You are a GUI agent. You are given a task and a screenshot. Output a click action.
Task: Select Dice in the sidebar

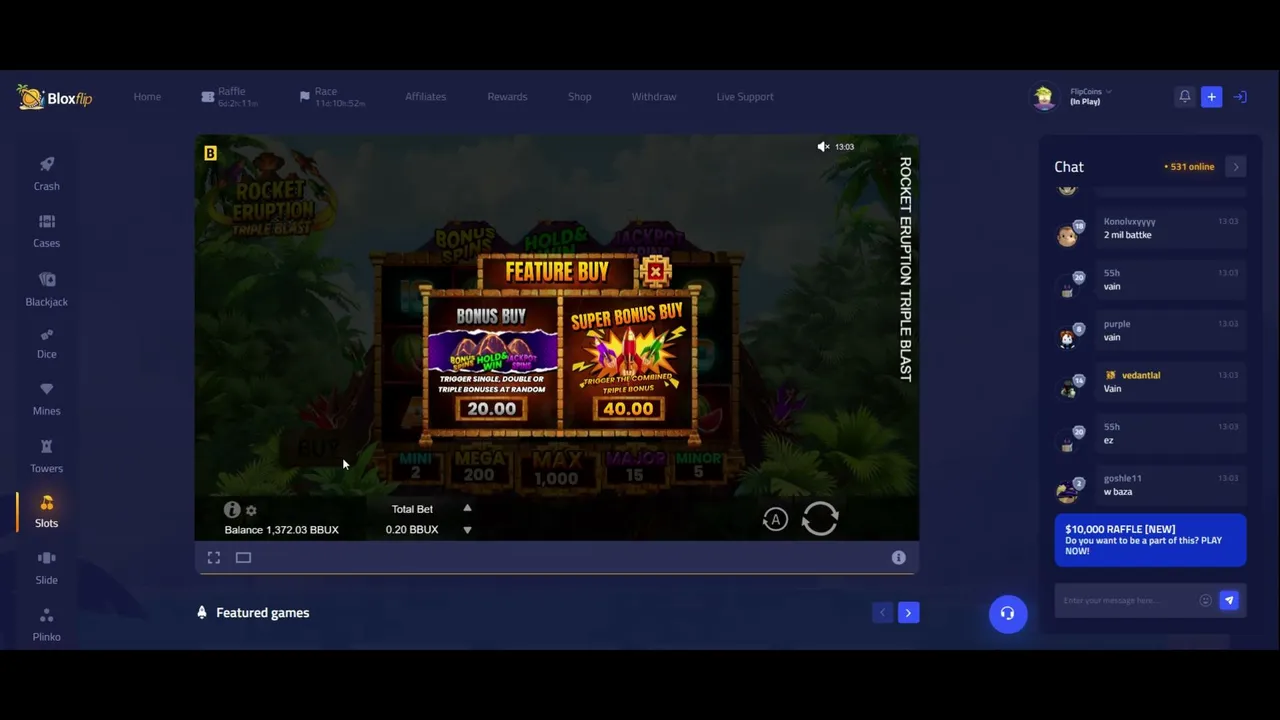[x=46, y=343]
